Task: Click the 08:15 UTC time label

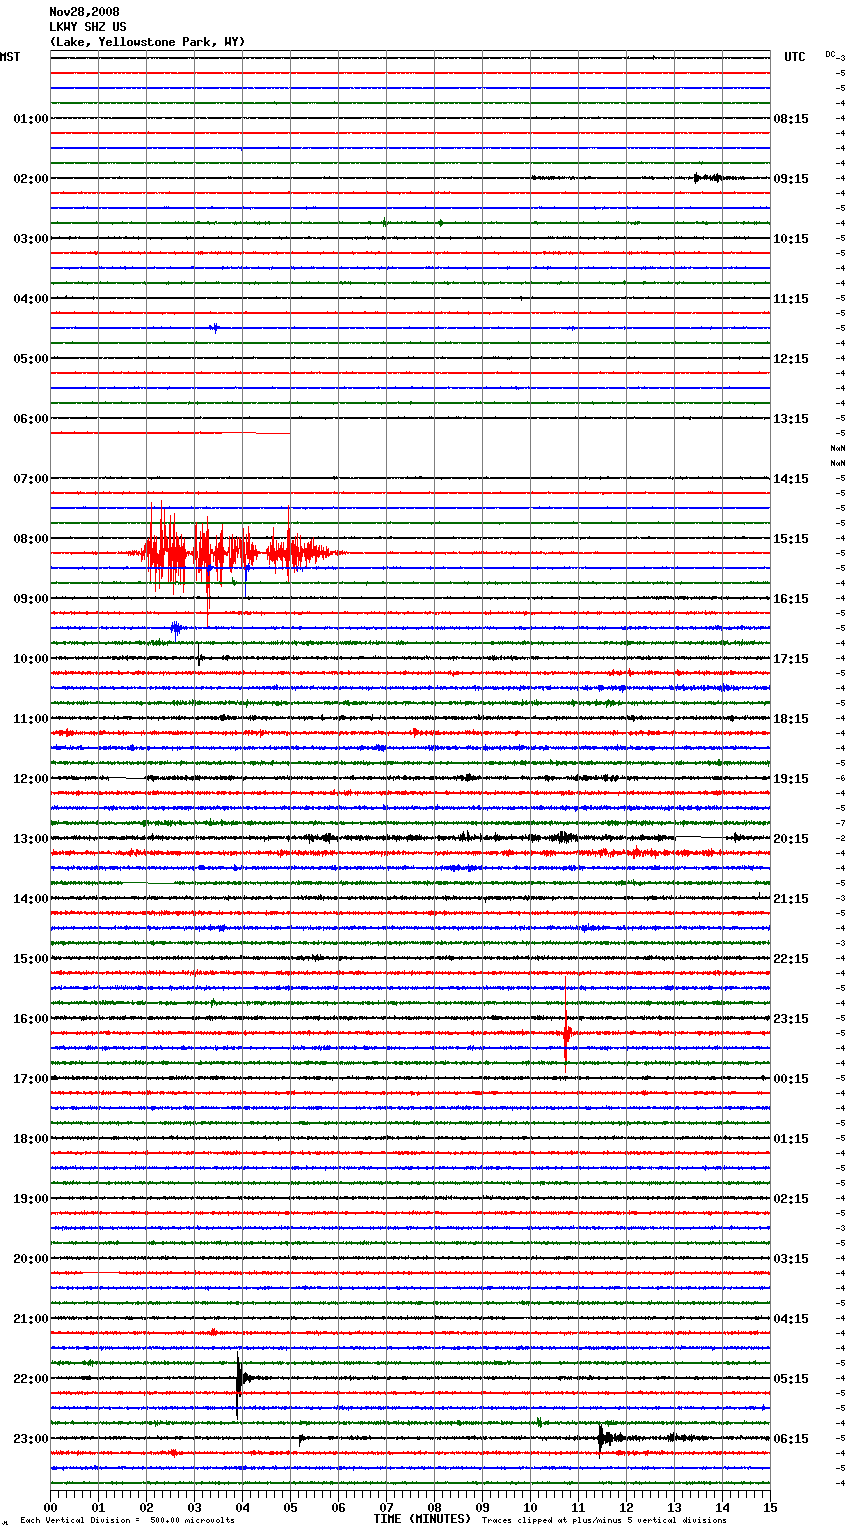Action: [x=791, y=119]
